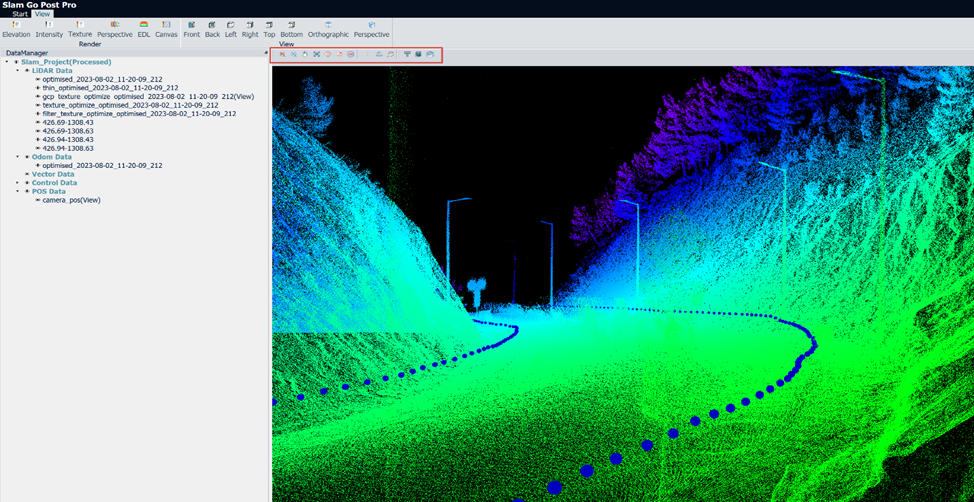Select the Slam_Project(Processed) label

pos(66,62)
